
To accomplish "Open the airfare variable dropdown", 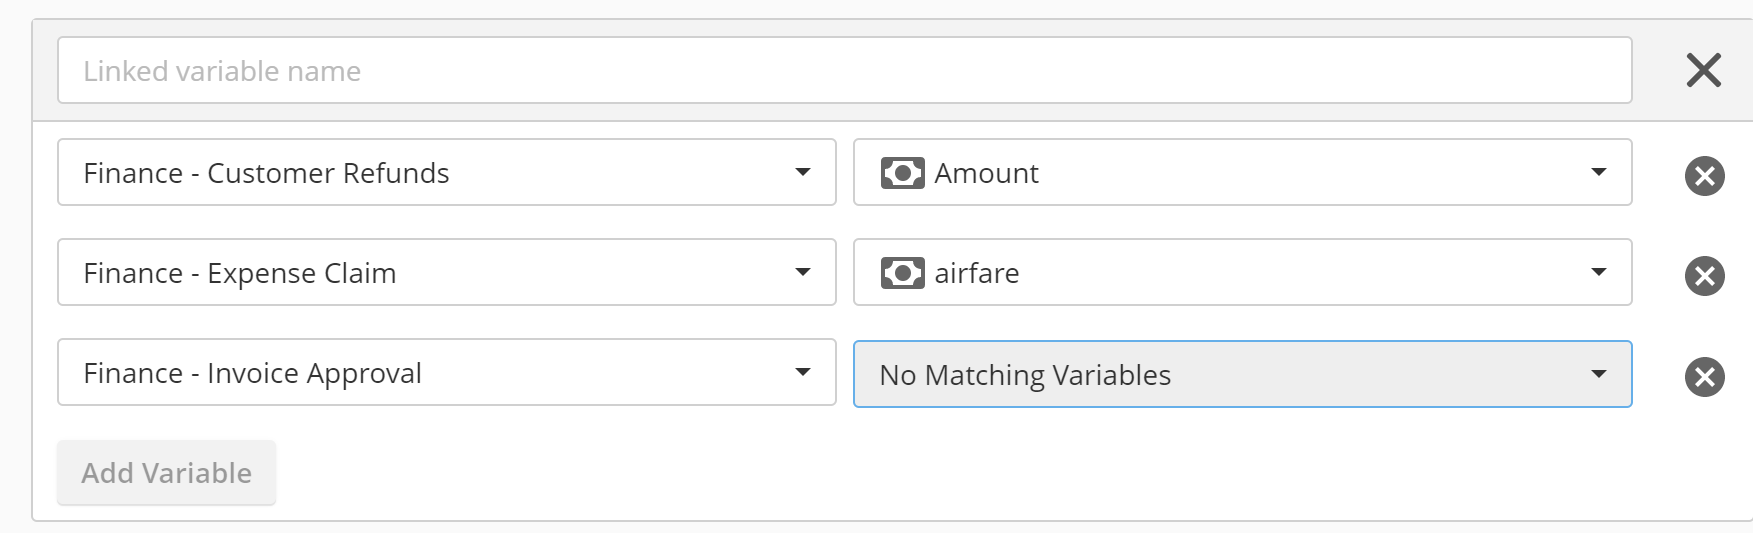I will 1243,272.
